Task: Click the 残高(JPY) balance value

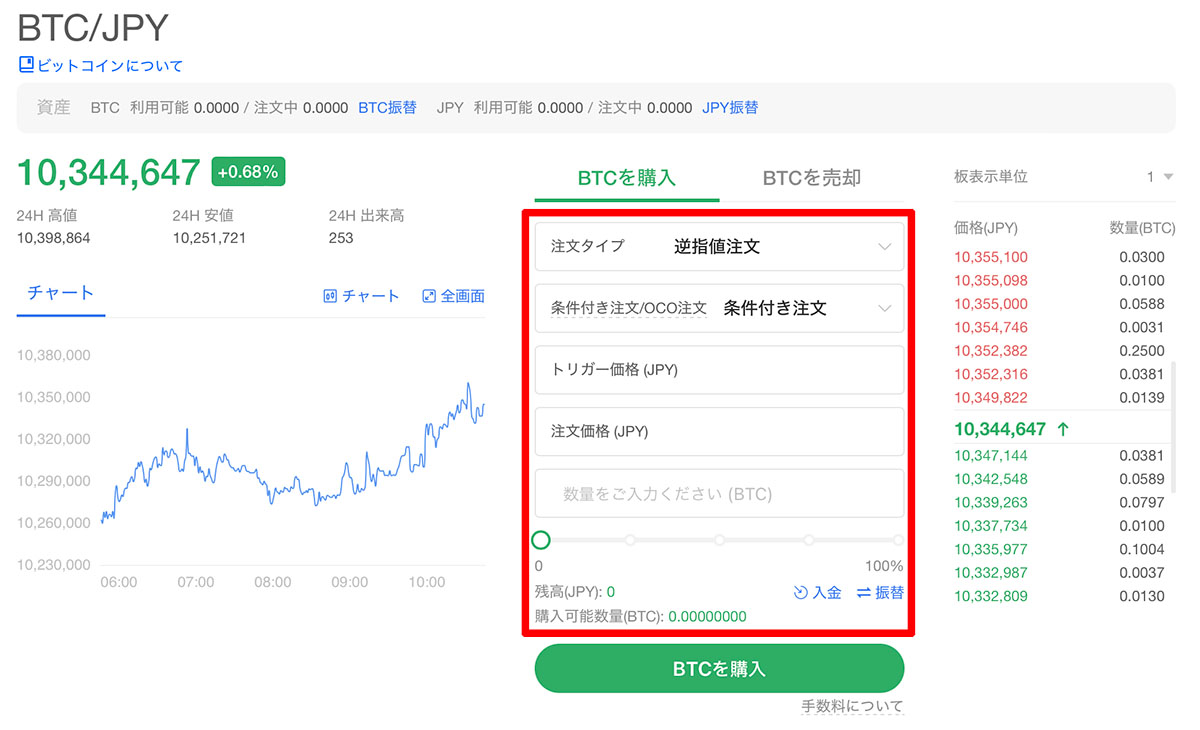Action: (x=611, y=592)
